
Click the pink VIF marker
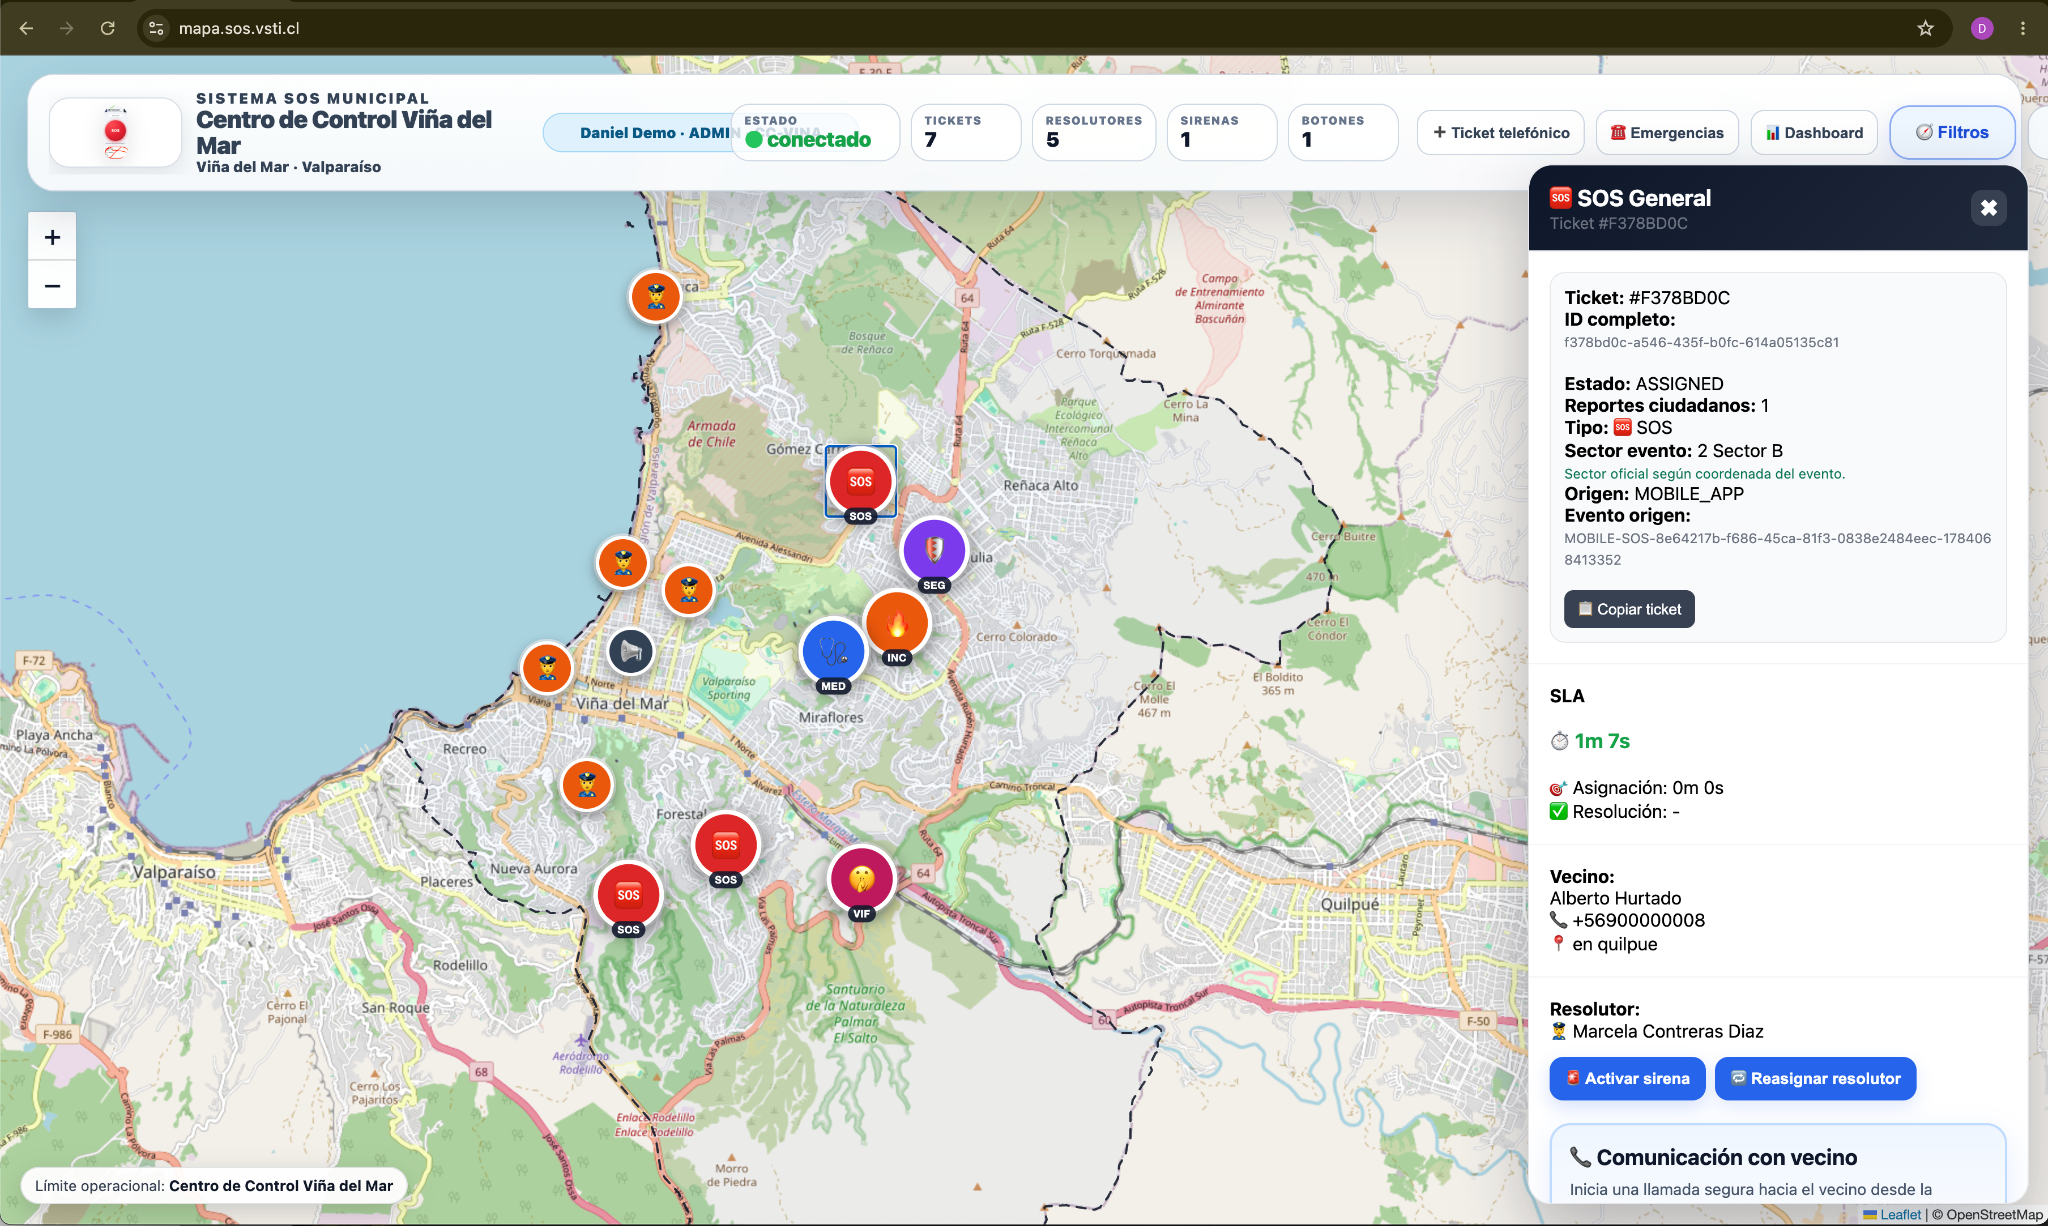coord(861,879)
